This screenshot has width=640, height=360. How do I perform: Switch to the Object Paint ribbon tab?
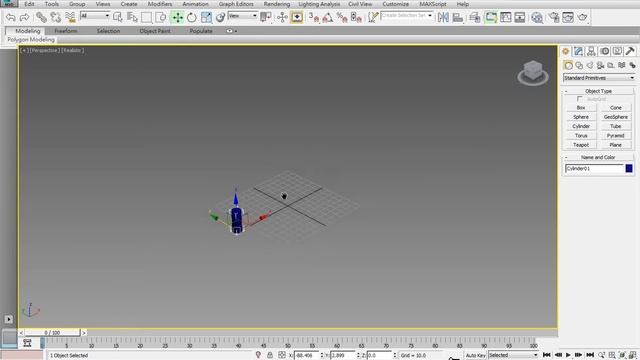[155, 31]
